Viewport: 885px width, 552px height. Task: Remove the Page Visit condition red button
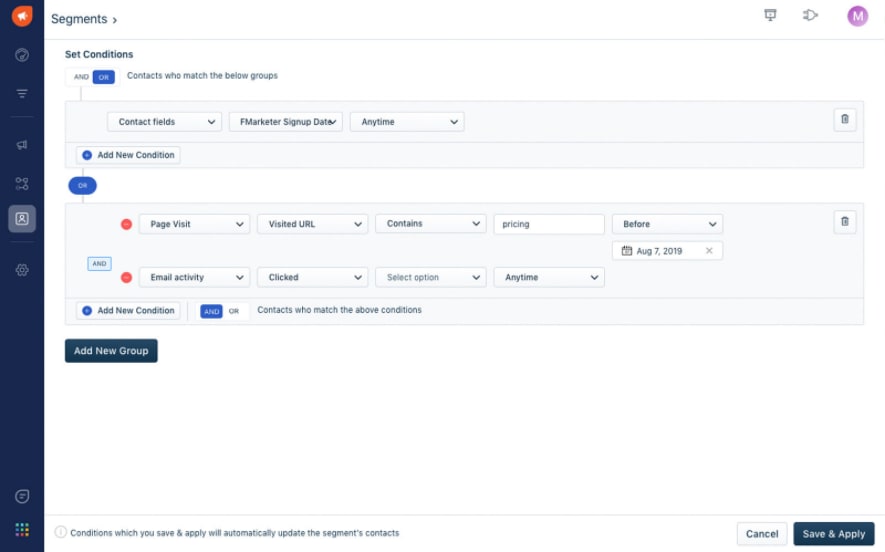click(126, 224)
